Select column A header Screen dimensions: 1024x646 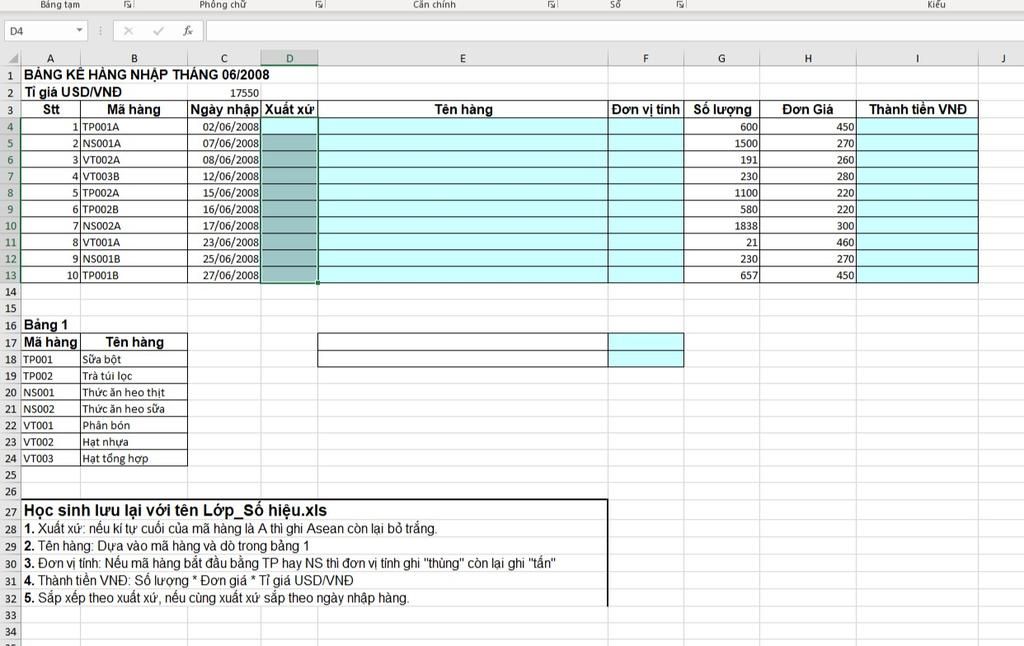(x=50, y=58)
